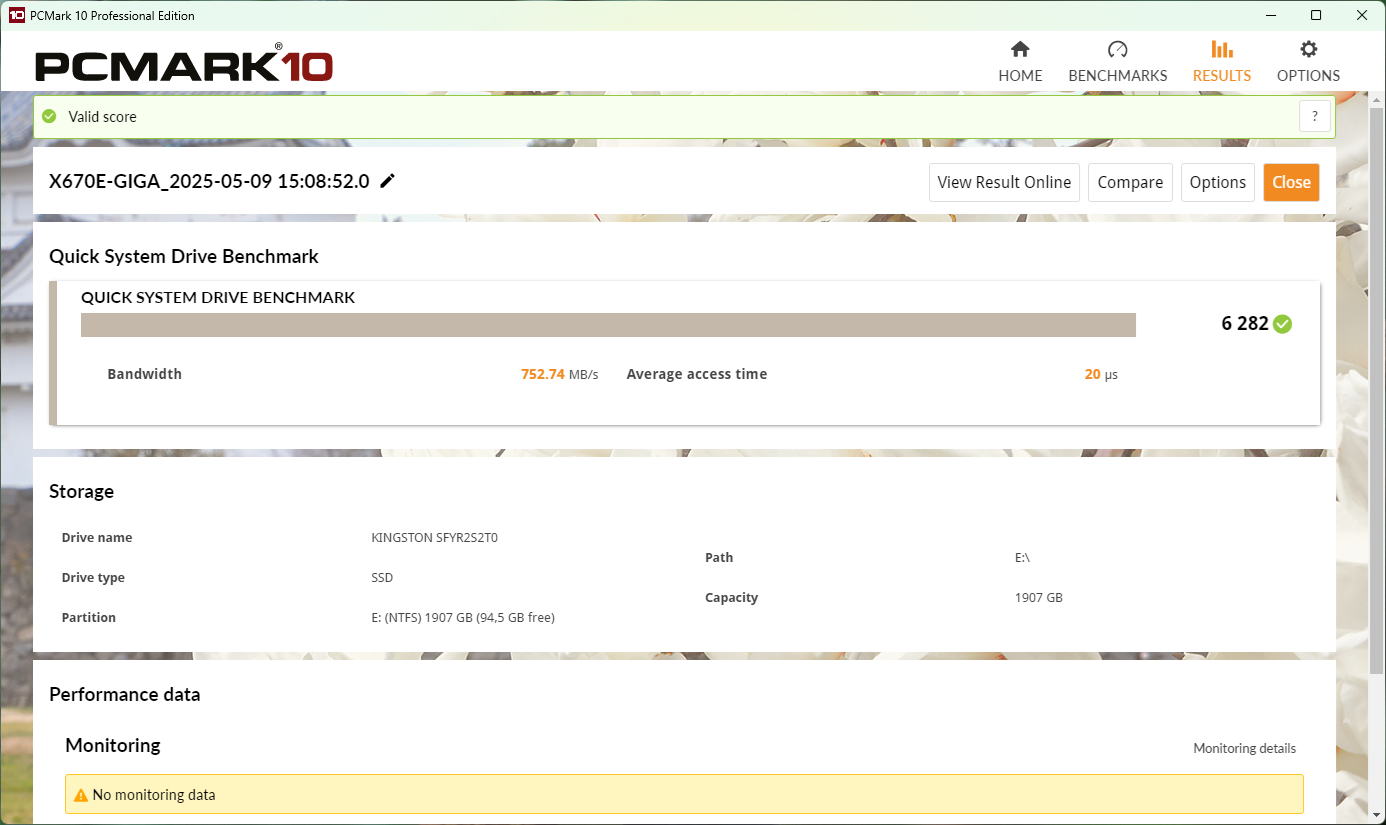Click the Drive name label

[97, 538]
